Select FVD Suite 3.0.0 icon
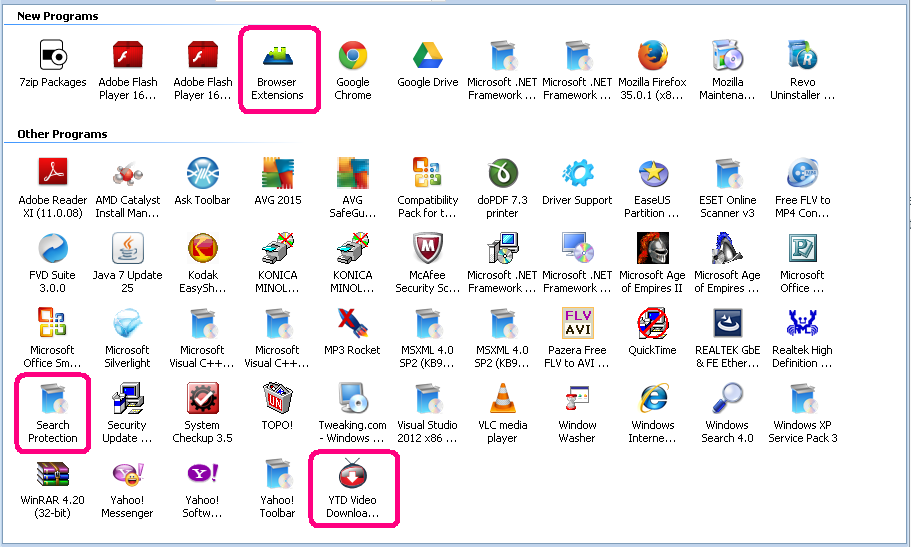The width and height of the screenshot is (911, 547). 53,248
